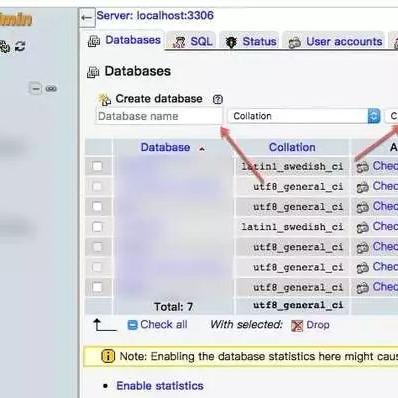The image size is (398, 398).
Task: Reload the navigation panel with the refresh icon
Action: point(20,46)
